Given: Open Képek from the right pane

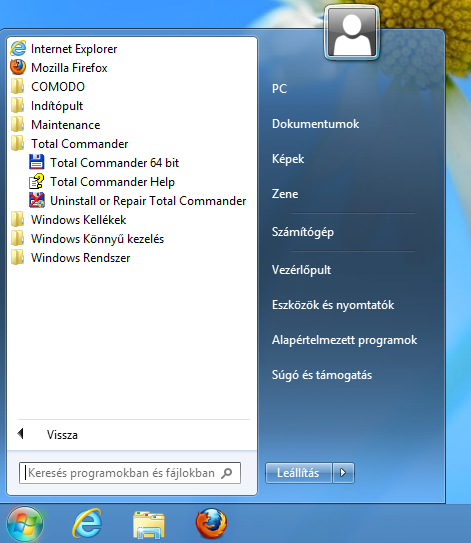Looking at the screenshot, I should [288, 159].
